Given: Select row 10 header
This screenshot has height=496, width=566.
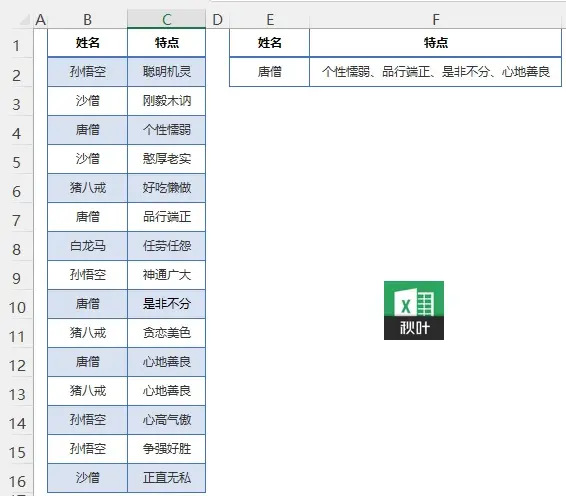Looking at the screenshot, I should click(x=17, y=307).
